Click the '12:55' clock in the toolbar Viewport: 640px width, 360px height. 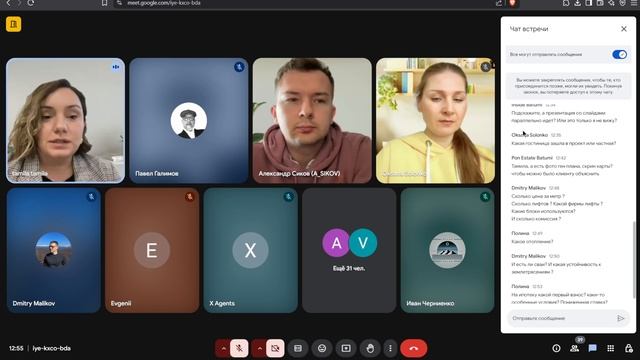[x=16, y=348]
